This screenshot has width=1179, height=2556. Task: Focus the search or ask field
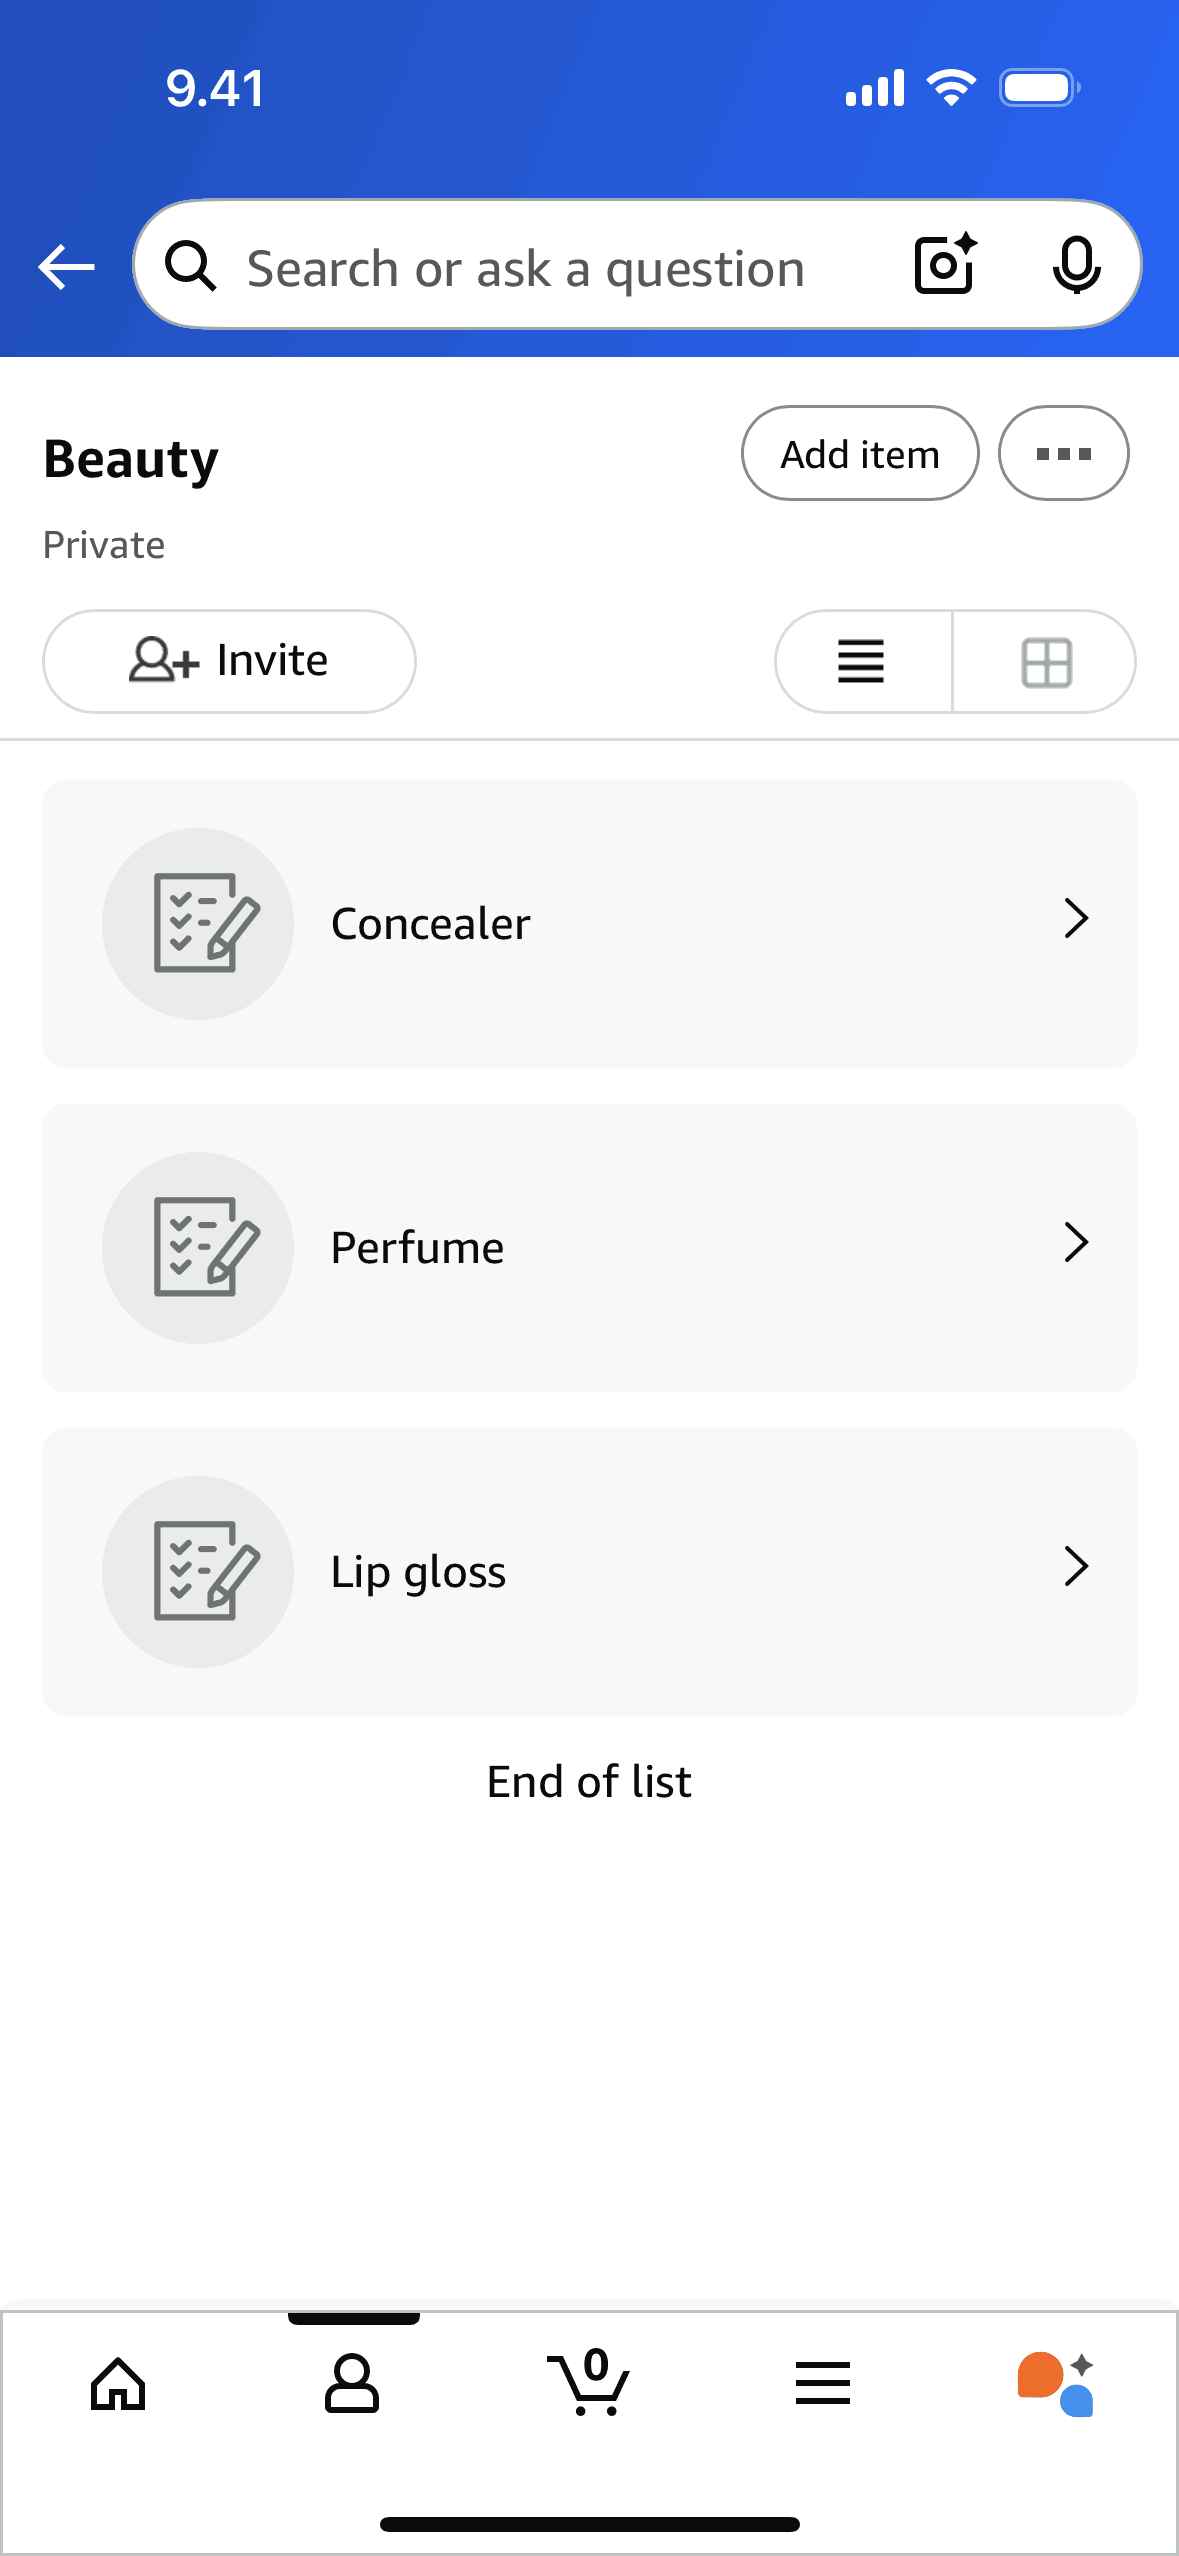coord(525,268)
